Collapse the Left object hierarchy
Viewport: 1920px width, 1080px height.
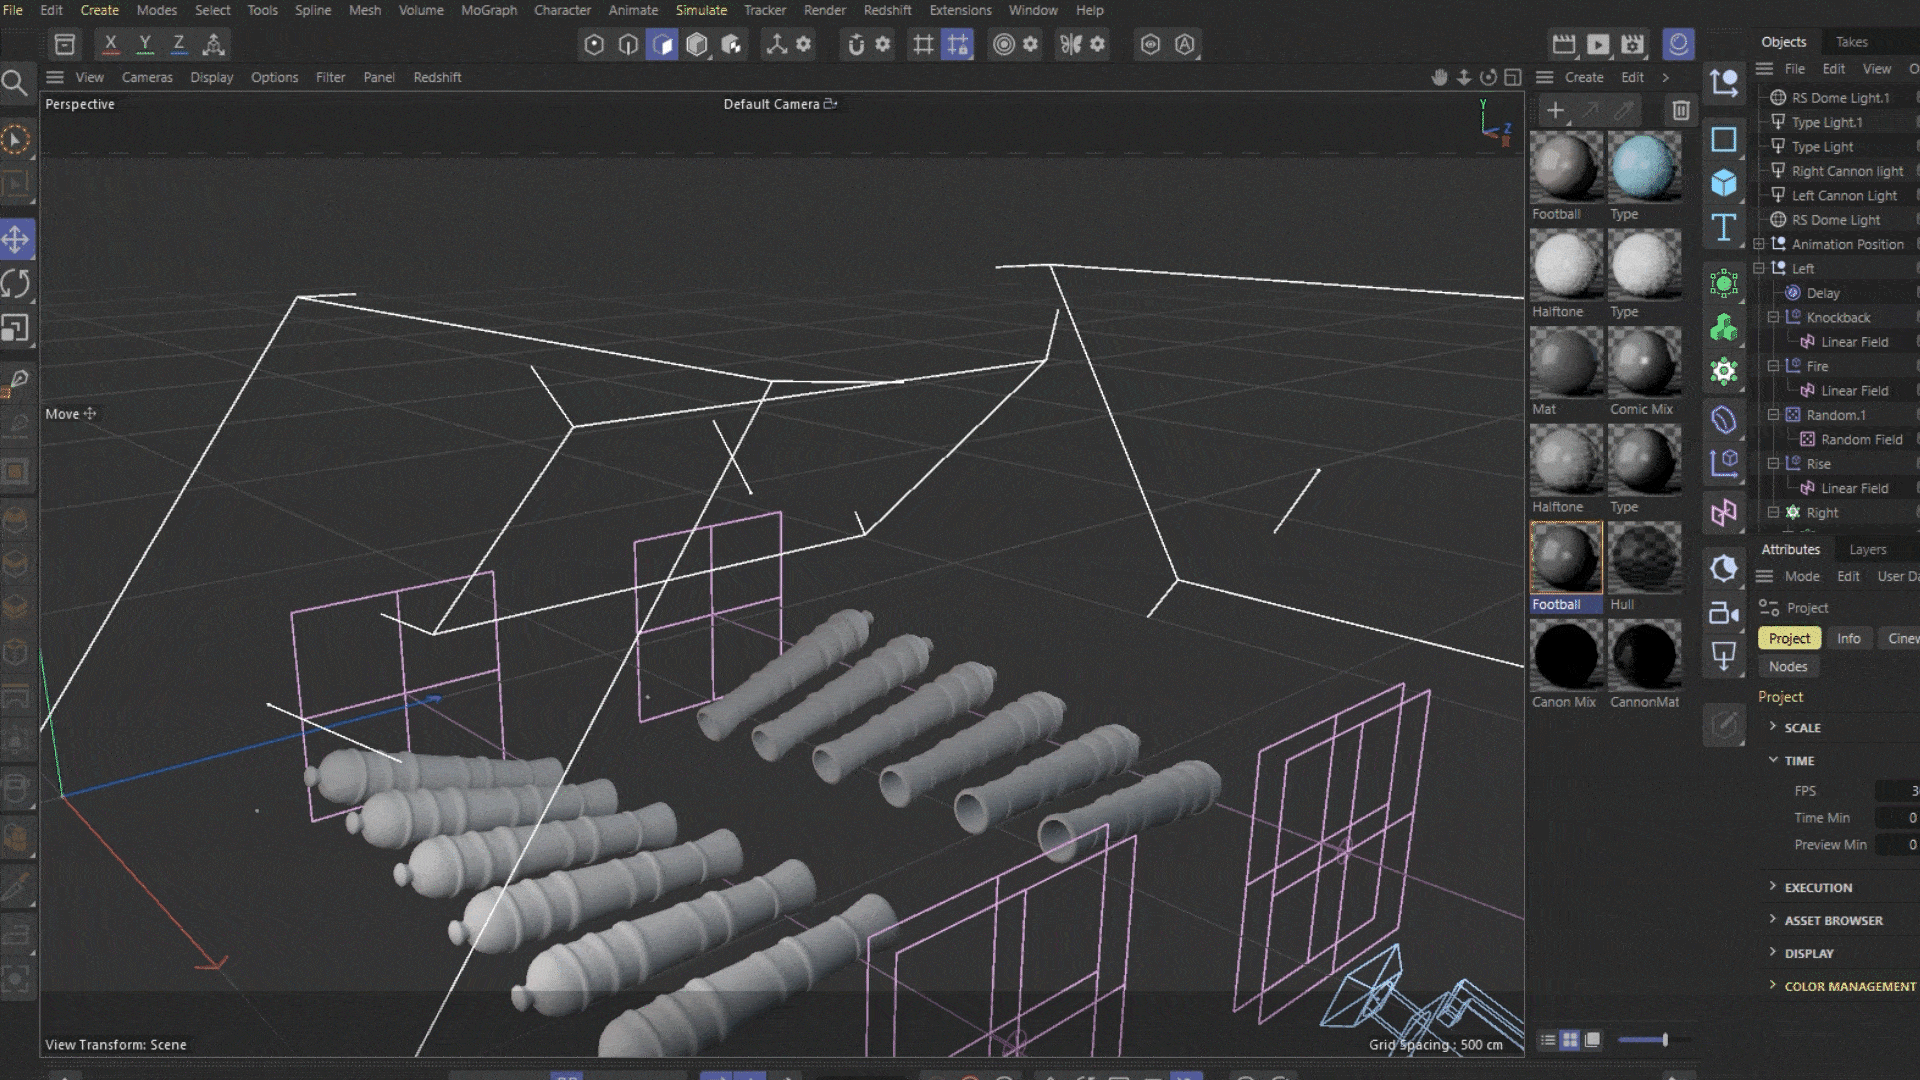(1759, 268)
